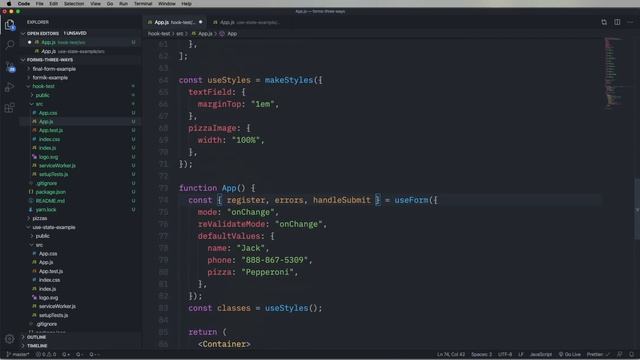Open App.css in hook-test src
Image resolution: width=640 pixels, height=360 pixels.
point(48,113)
